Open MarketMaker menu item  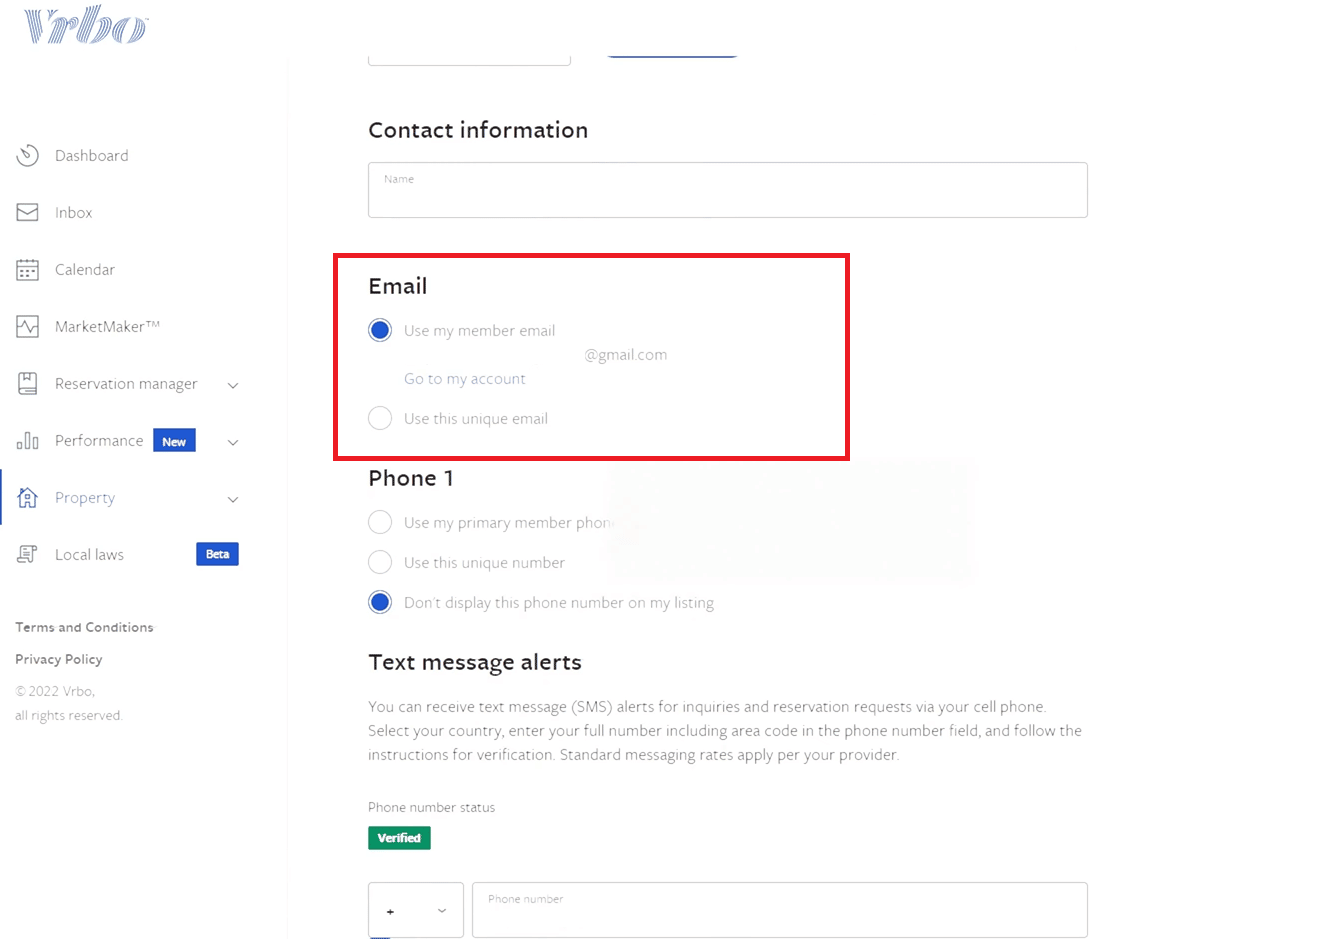107,326
